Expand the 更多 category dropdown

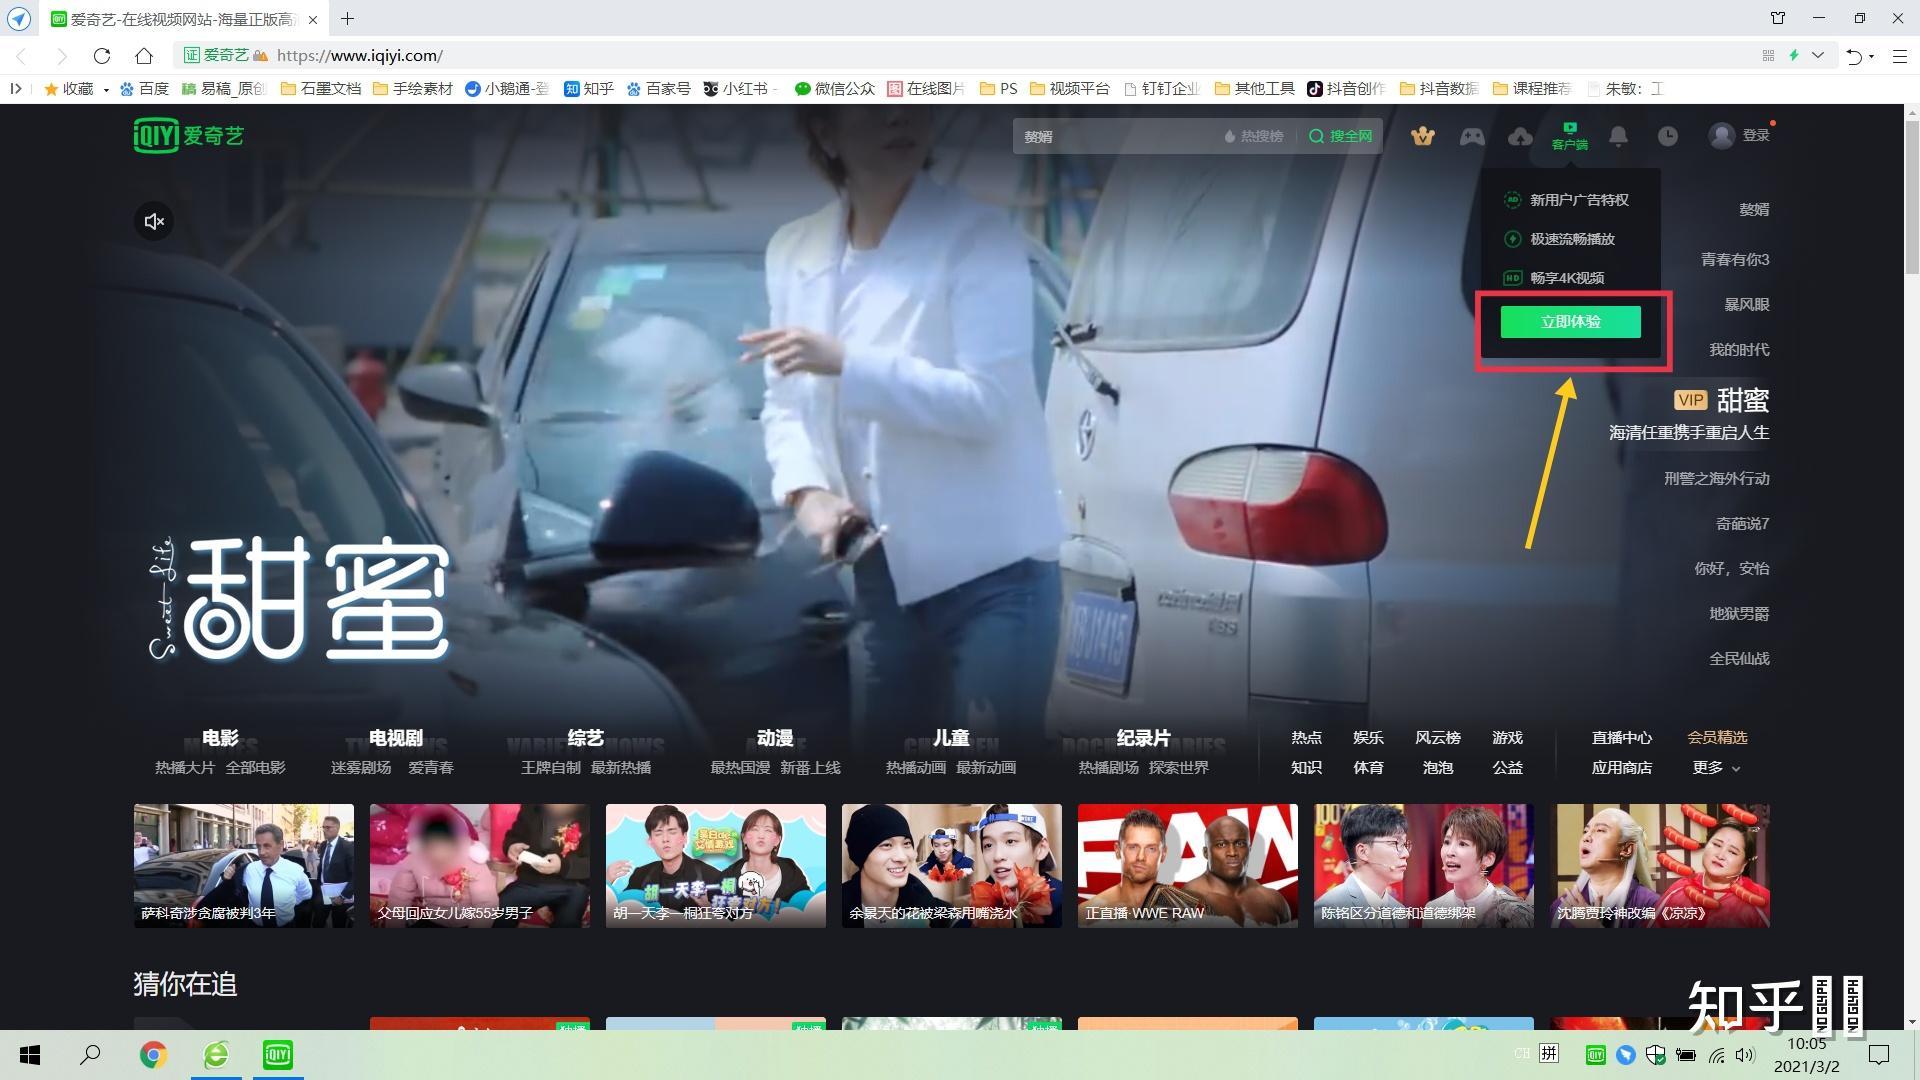point(1716,768)
